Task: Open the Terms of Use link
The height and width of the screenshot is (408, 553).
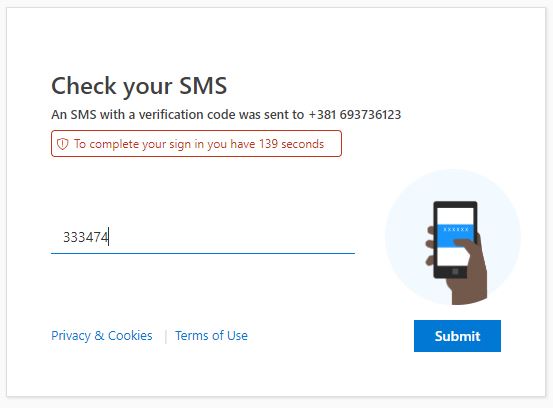Action: 211,335
